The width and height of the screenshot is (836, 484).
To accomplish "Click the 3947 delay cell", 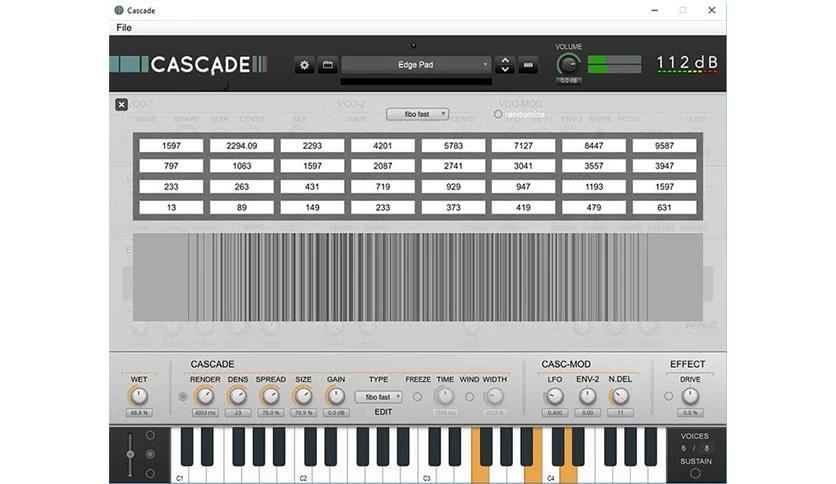I will [x=664, y=166].
